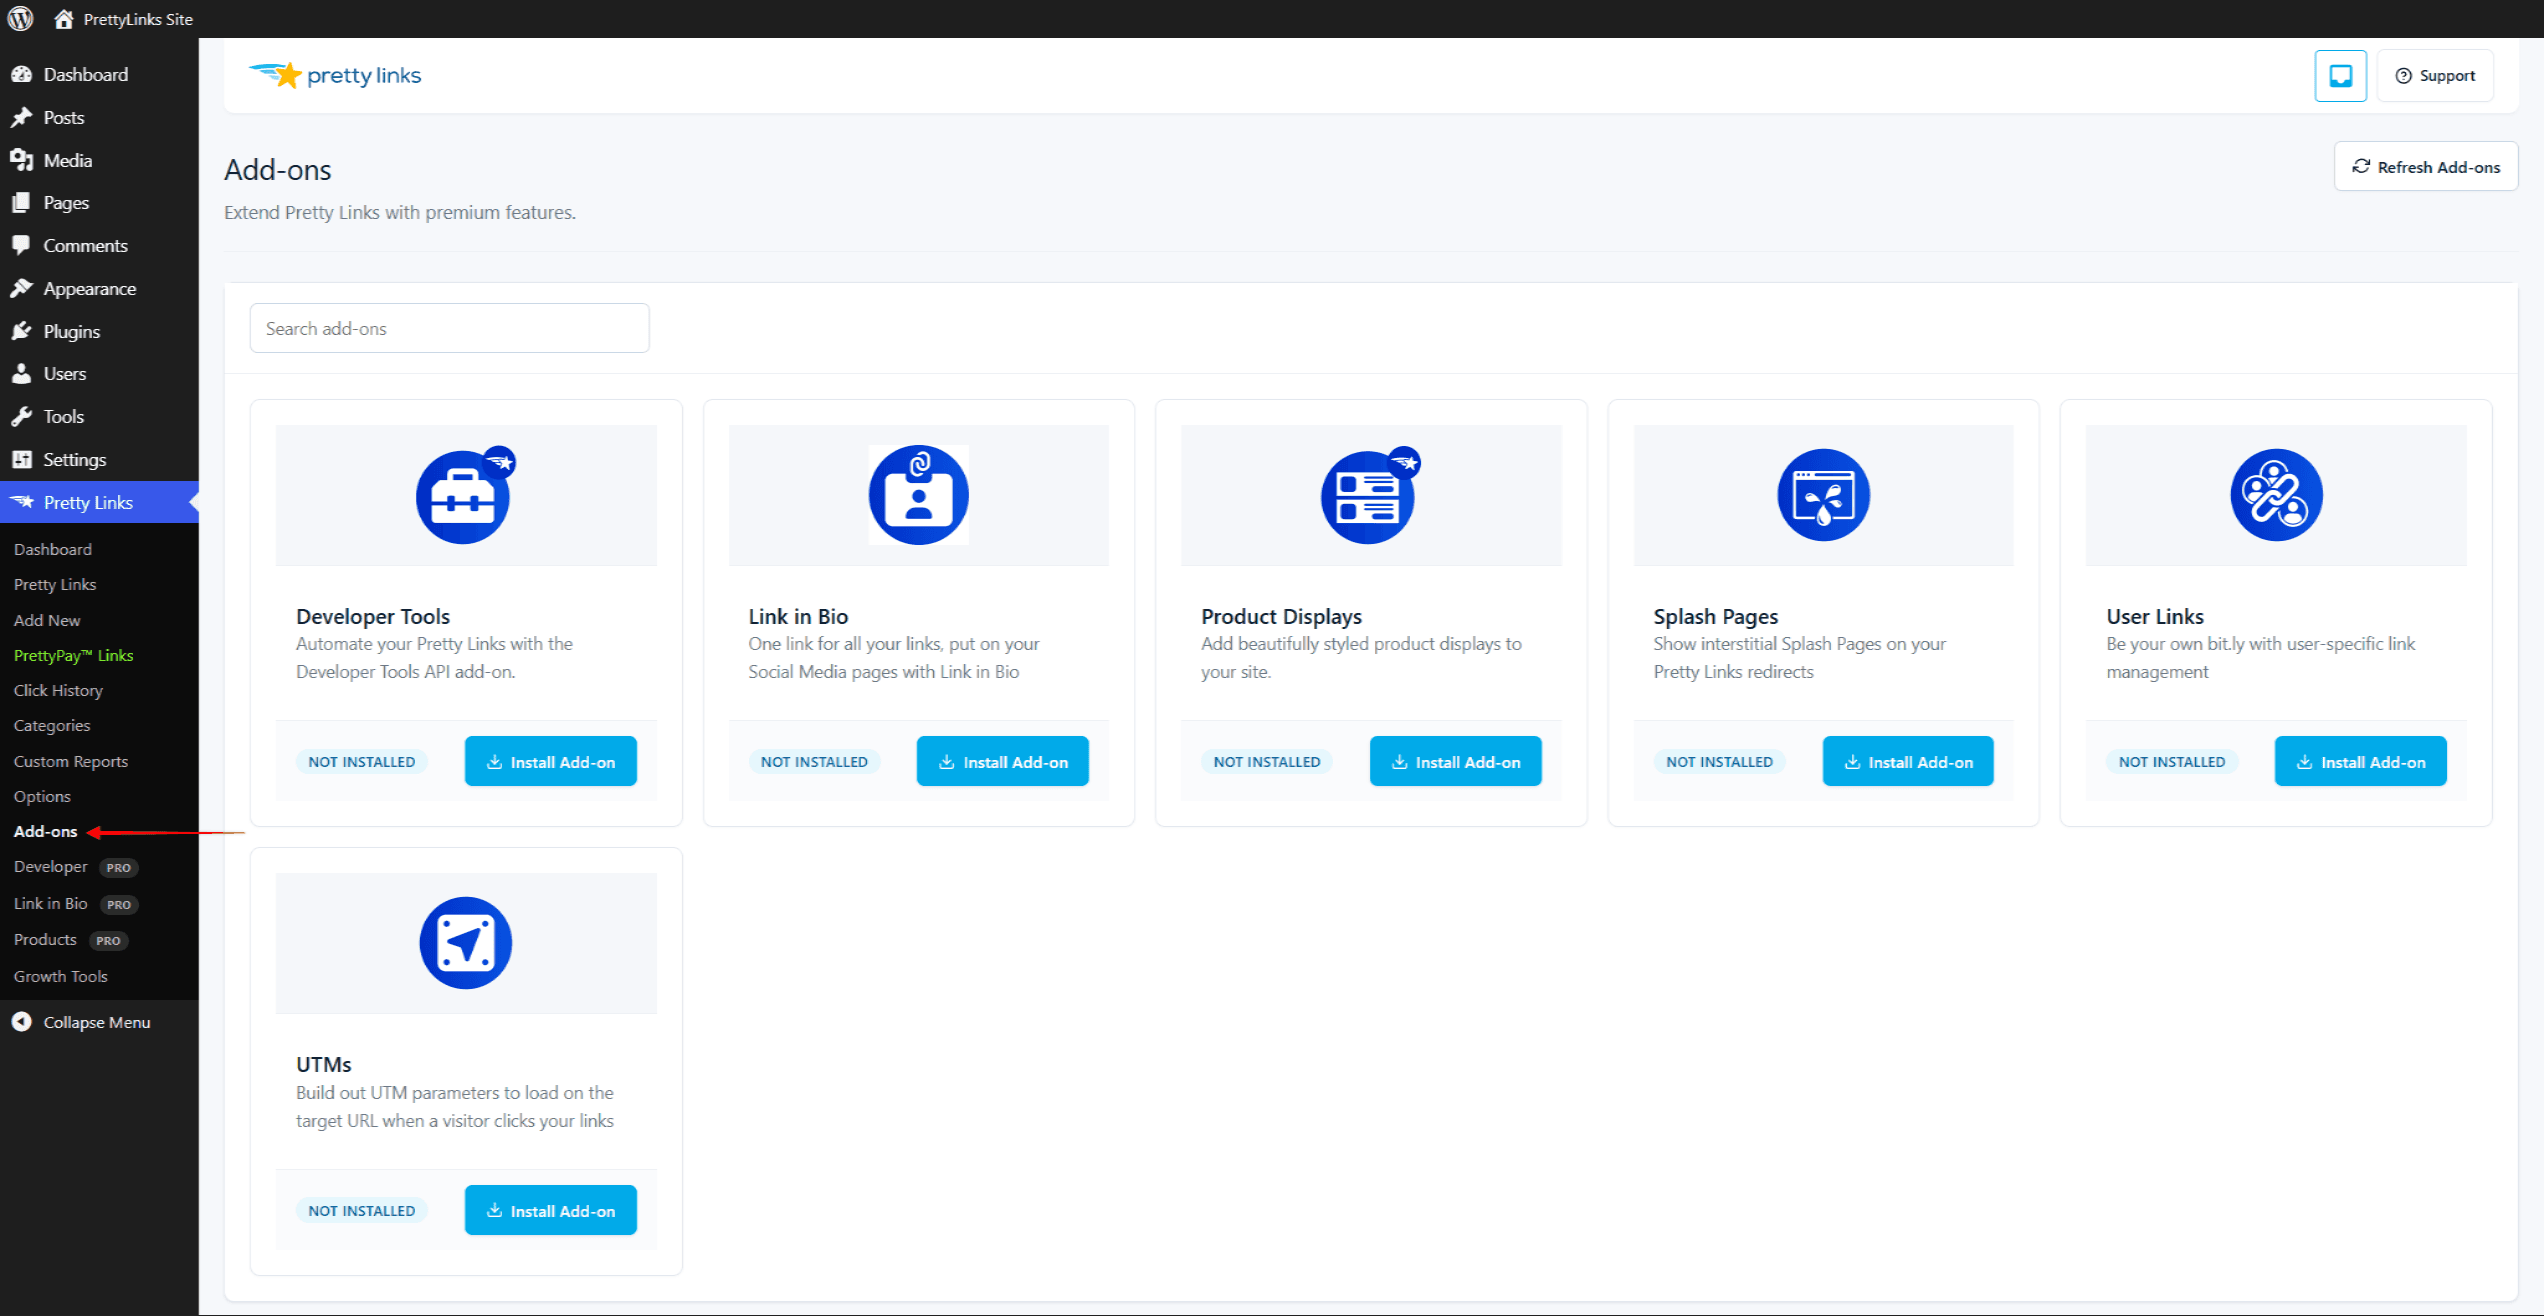2544x1316 pixels.
Task: Click the Users person icon
Action: (22, 373)
